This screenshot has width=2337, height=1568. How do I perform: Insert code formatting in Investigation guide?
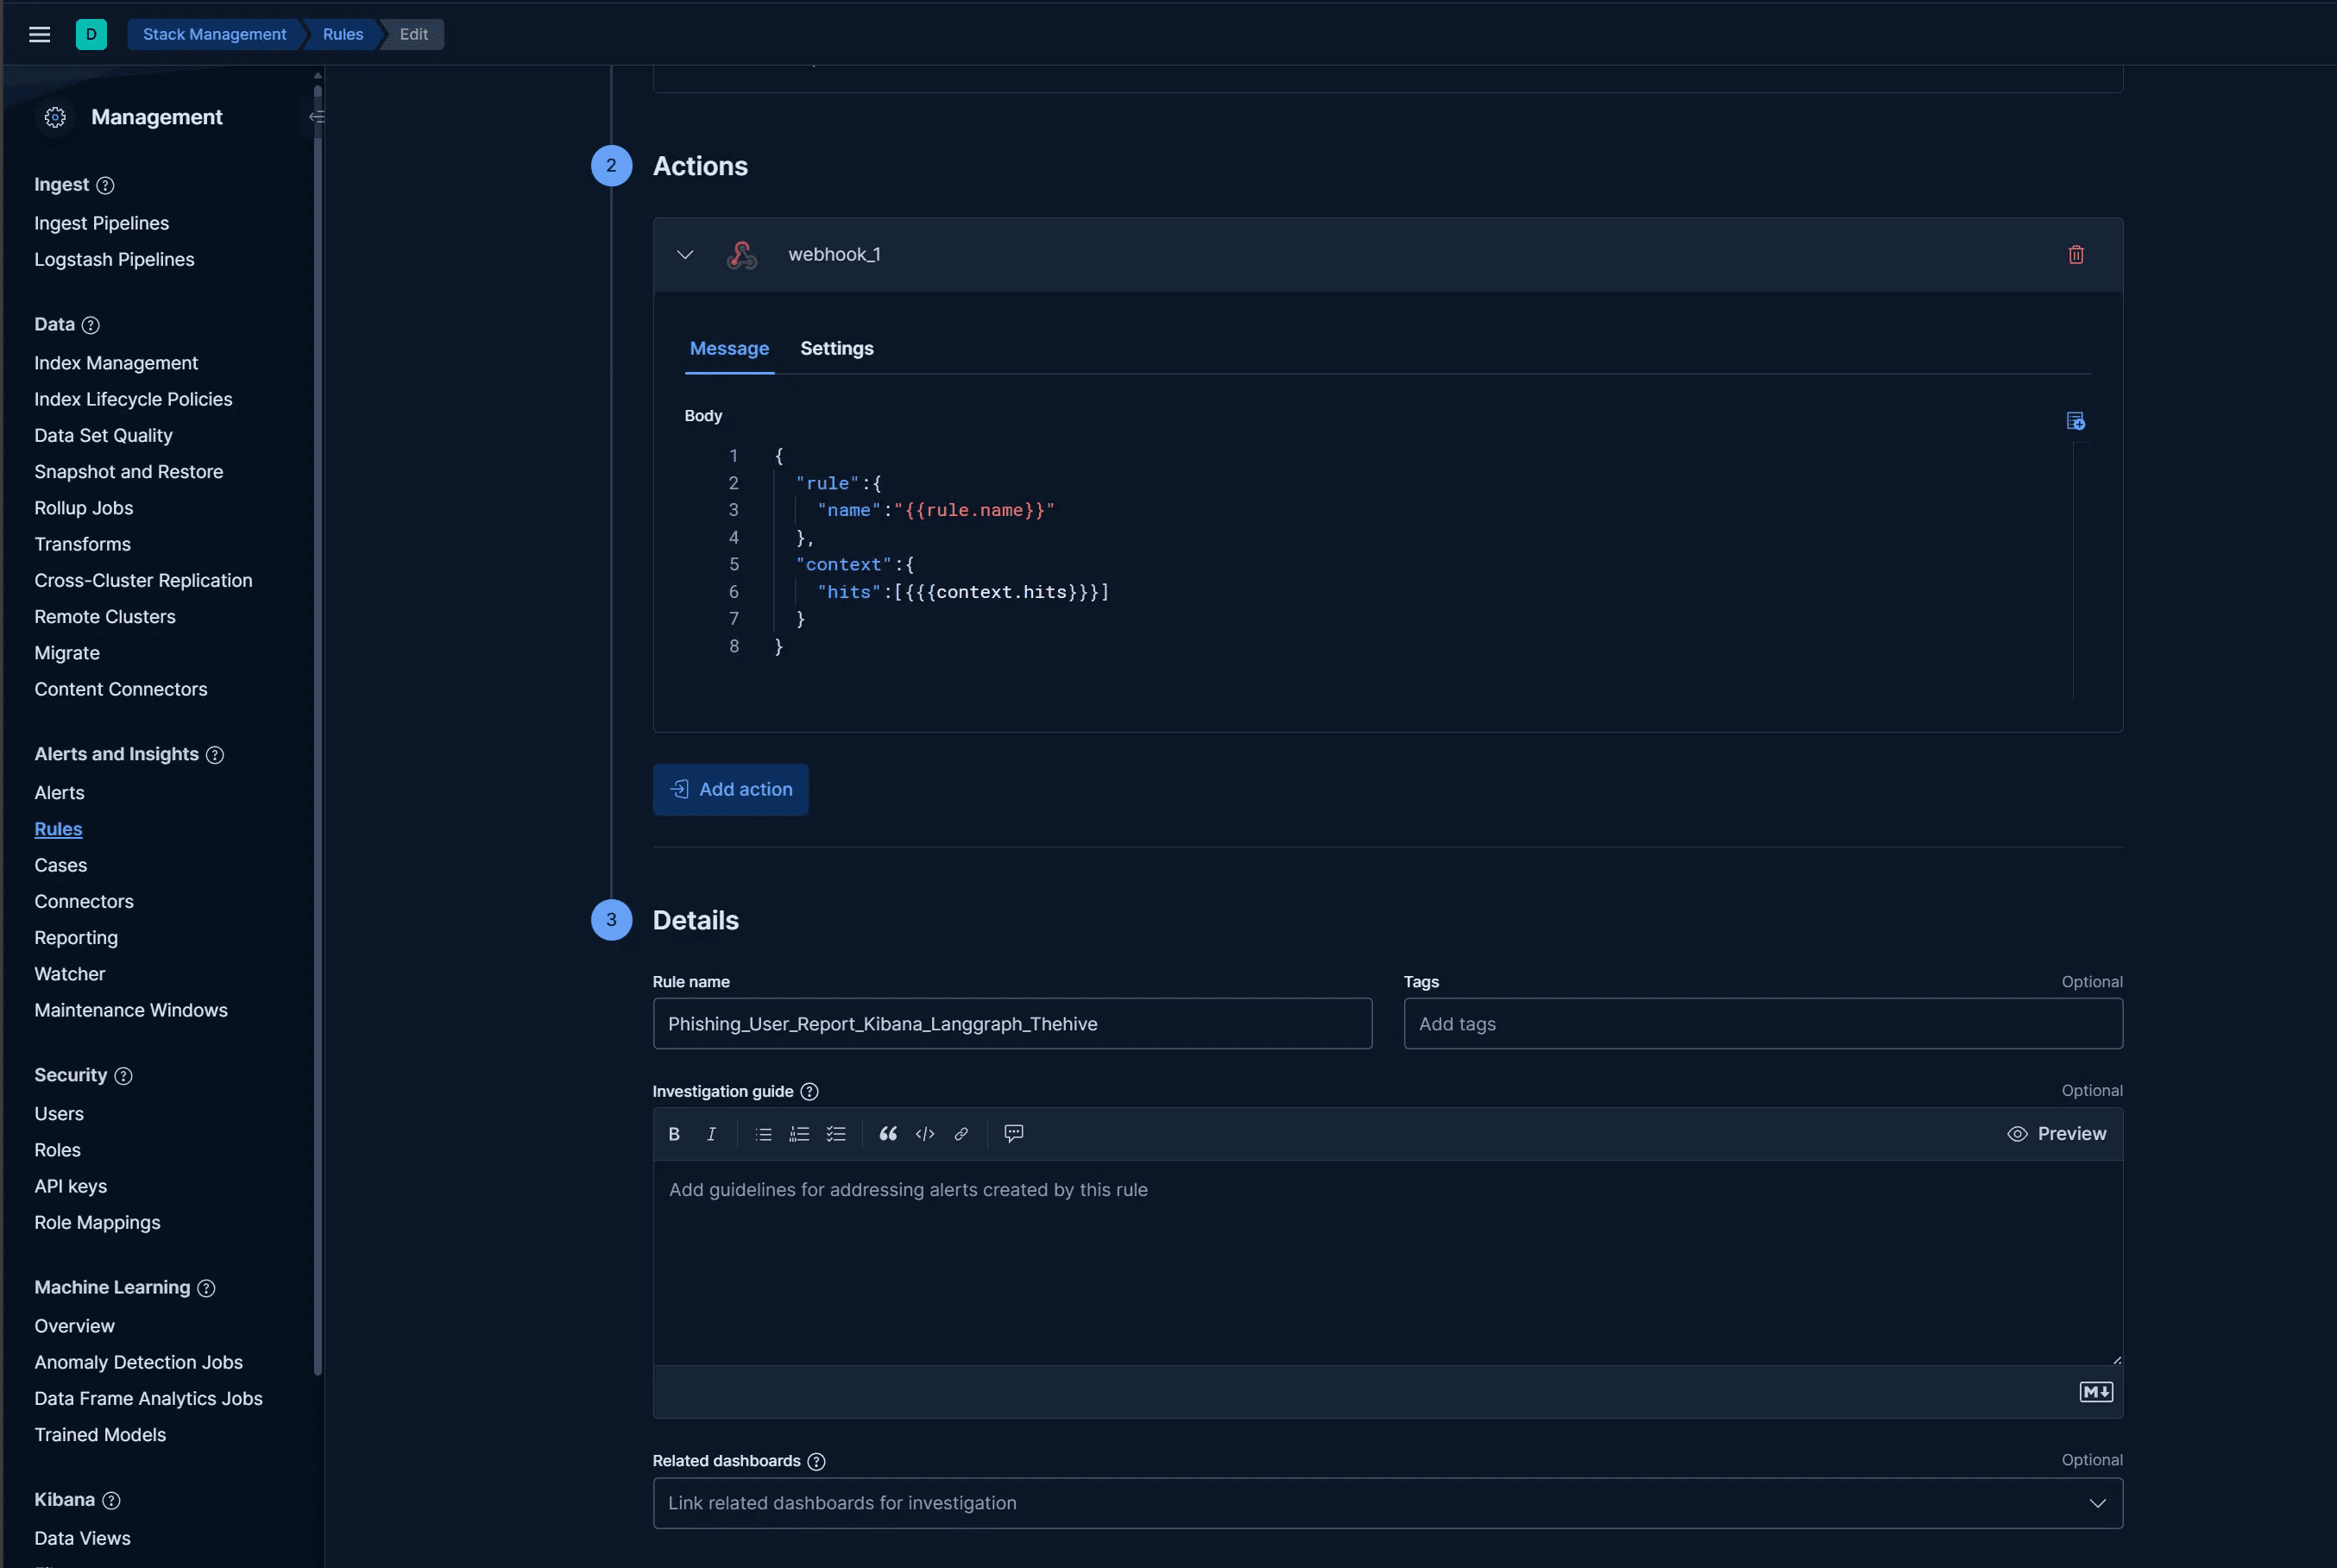pyautogui.click(x=925, y=1134)
